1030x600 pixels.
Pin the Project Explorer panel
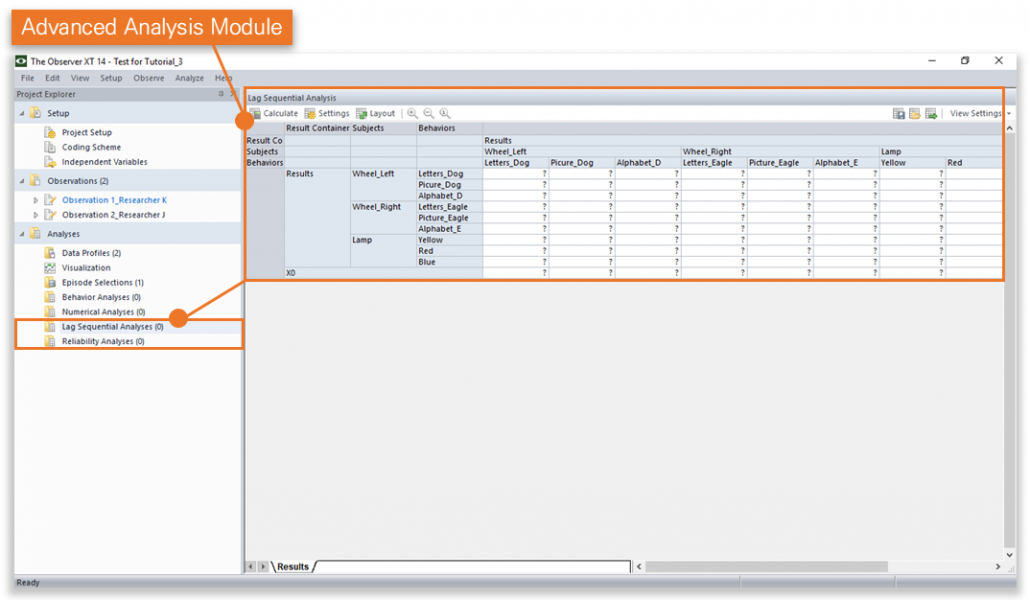221,94
